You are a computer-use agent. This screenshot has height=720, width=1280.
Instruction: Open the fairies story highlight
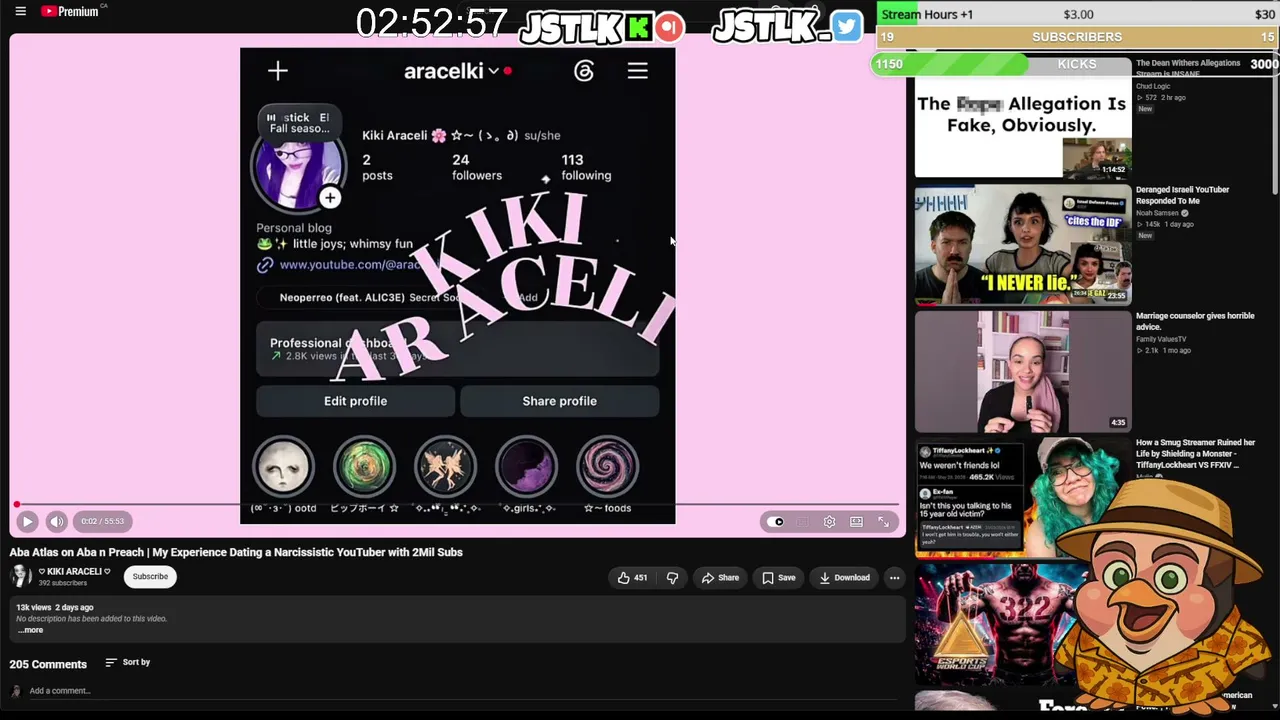point(445,468)
